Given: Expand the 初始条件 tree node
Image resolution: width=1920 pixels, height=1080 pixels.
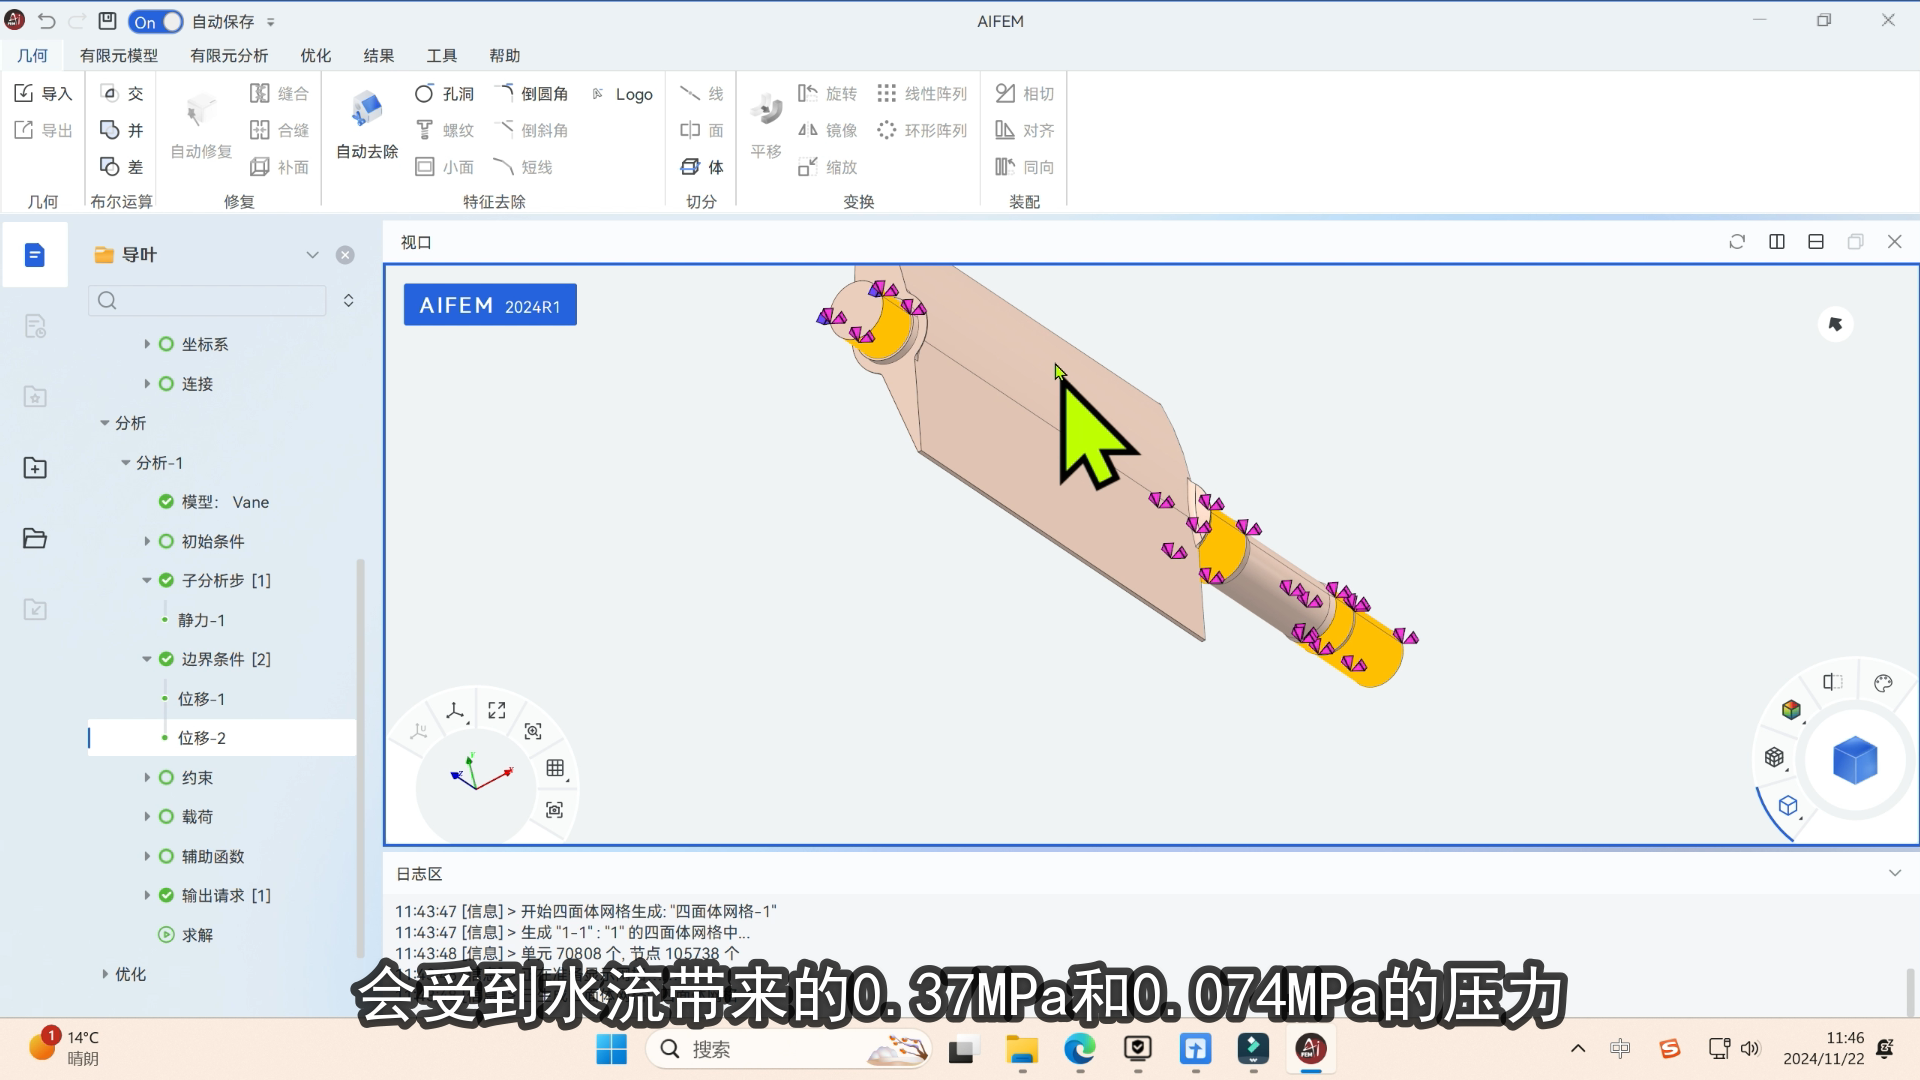Looking at the screenshot, I should 147,541.
